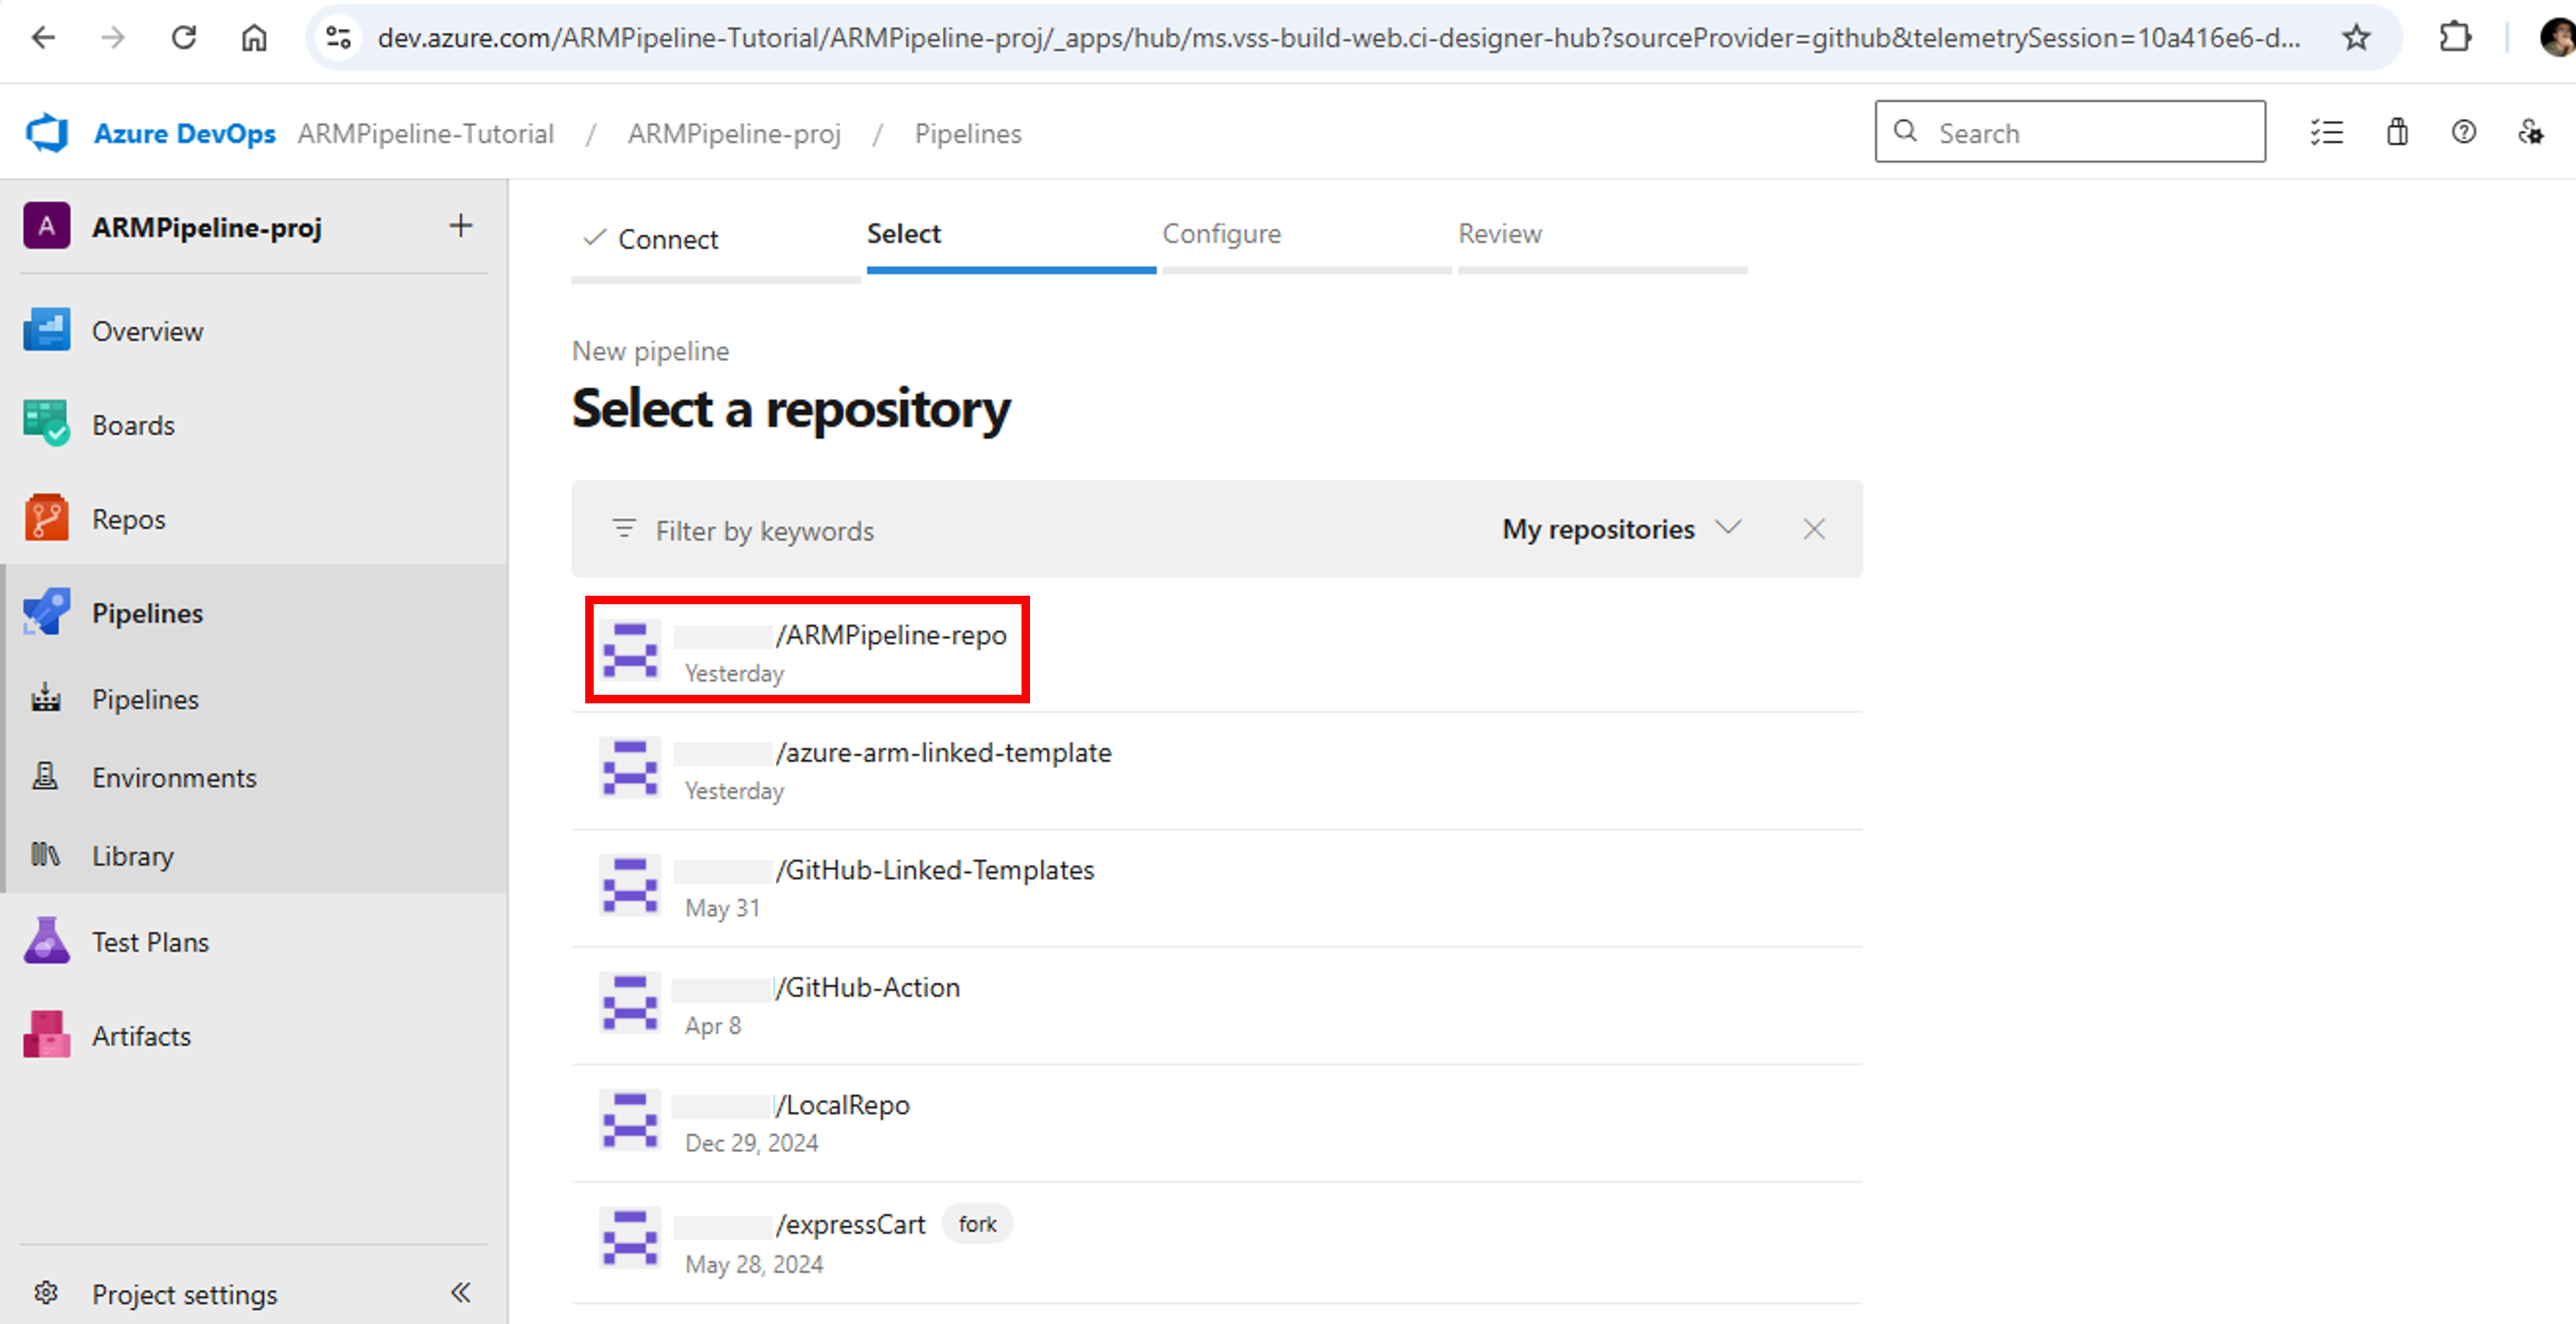The height and width of the screenshot is (1324, 2576).
Task: Click the Azure DevOps logo
Action: point(46,132)
